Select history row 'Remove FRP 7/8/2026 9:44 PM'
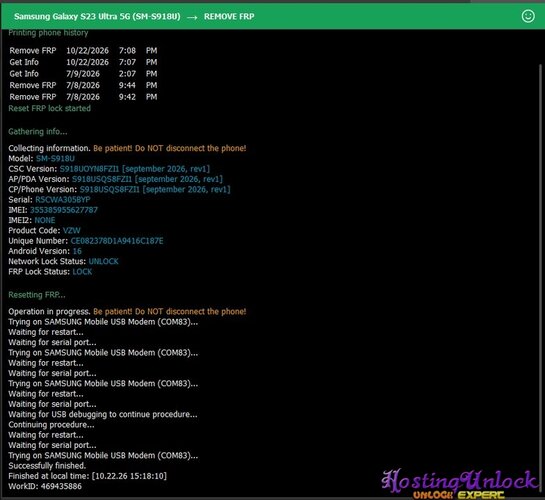Screen dimensions: 545x500 click(83, 85)
